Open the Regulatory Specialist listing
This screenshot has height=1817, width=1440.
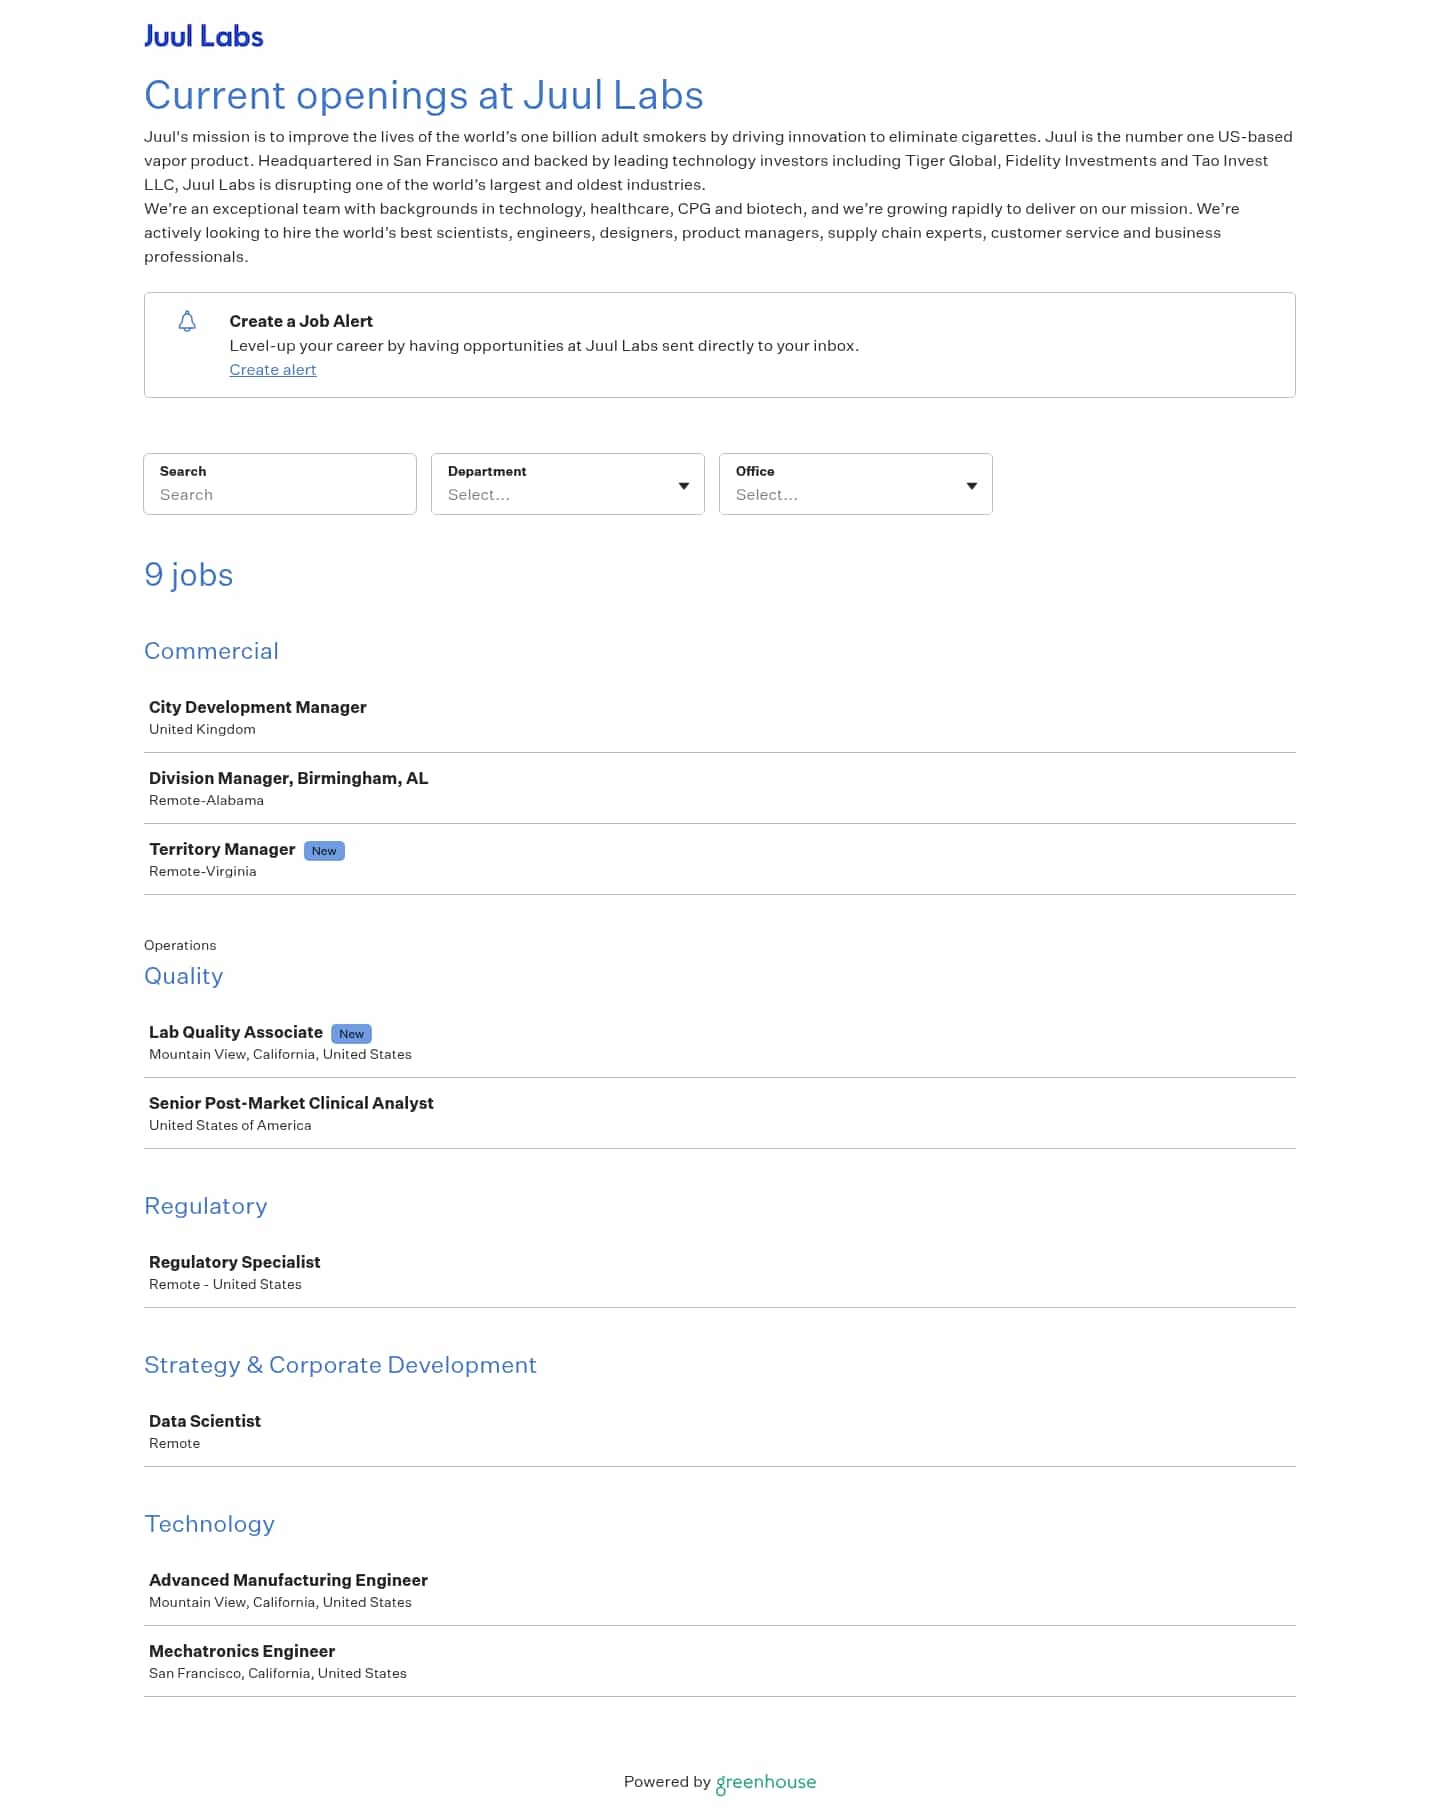[x=235, y=1263]
